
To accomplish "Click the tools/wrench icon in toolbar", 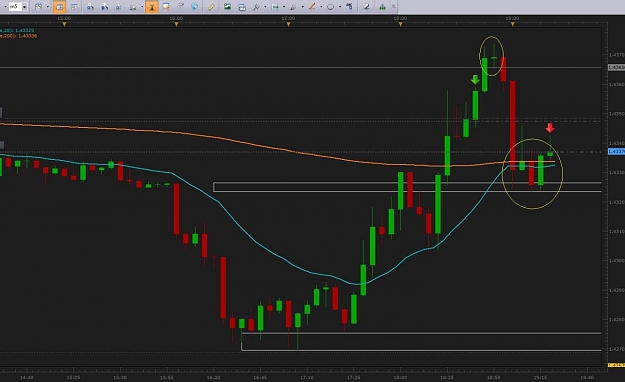I will click(256, 7).
